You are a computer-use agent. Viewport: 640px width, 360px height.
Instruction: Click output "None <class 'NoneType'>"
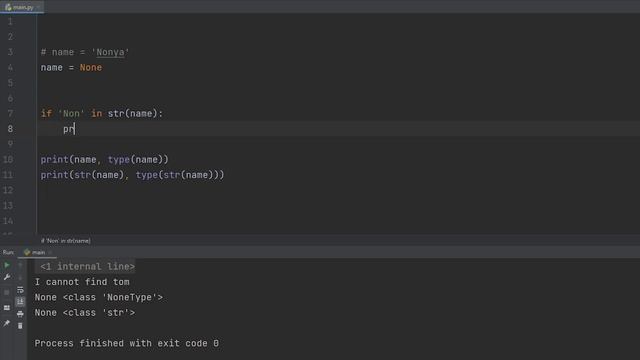click(x=99, y=298)
